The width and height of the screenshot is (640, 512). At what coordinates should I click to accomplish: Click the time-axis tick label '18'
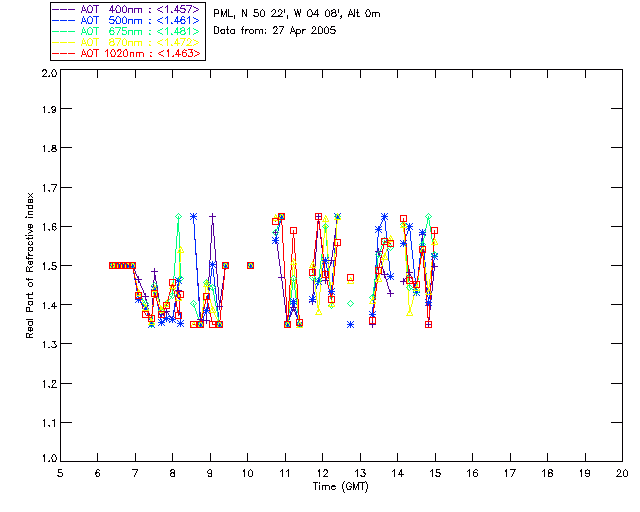coord(547,473)
